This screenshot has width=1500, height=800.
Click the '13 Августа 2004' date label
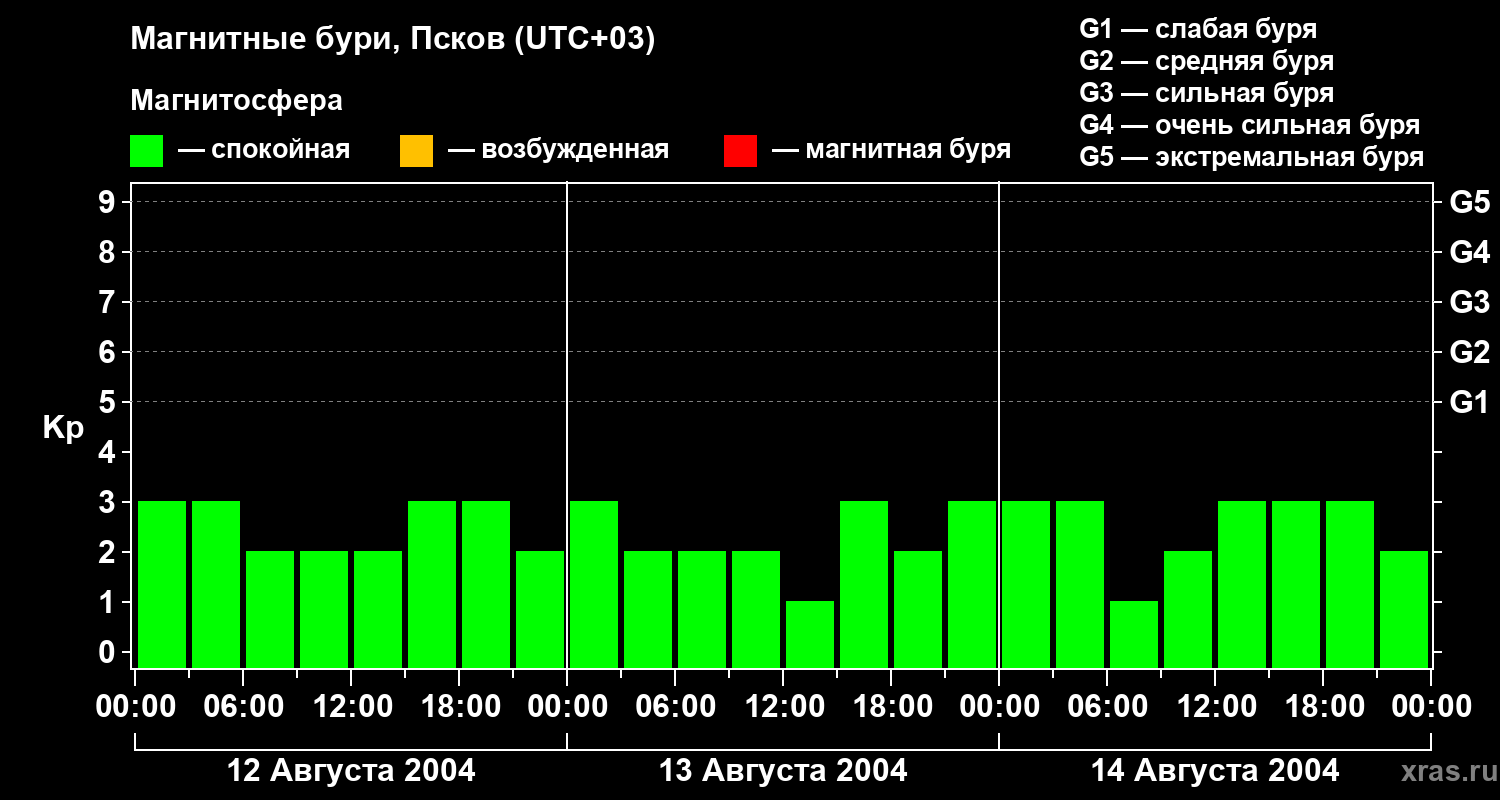(783, 771)
